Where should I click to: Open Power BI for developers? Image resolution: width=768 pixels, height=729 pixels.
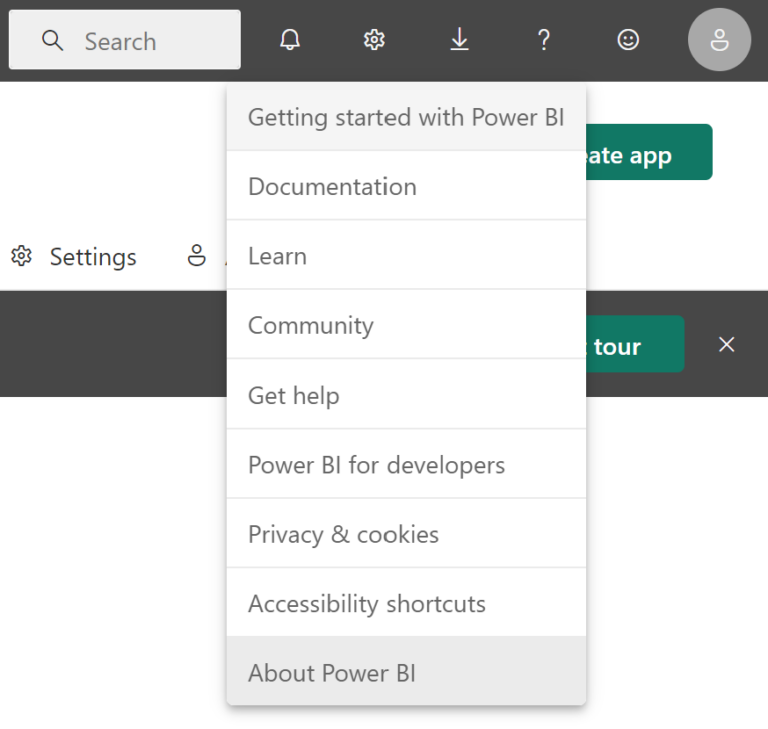coord(406,464)
